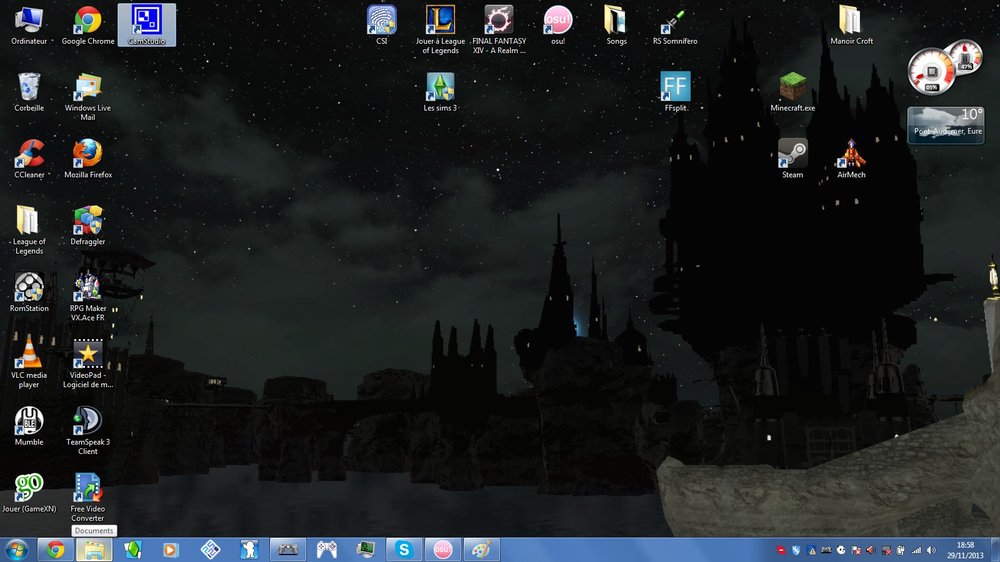
Task: Click the game controller taskbar icon
Action: point(327,550)
